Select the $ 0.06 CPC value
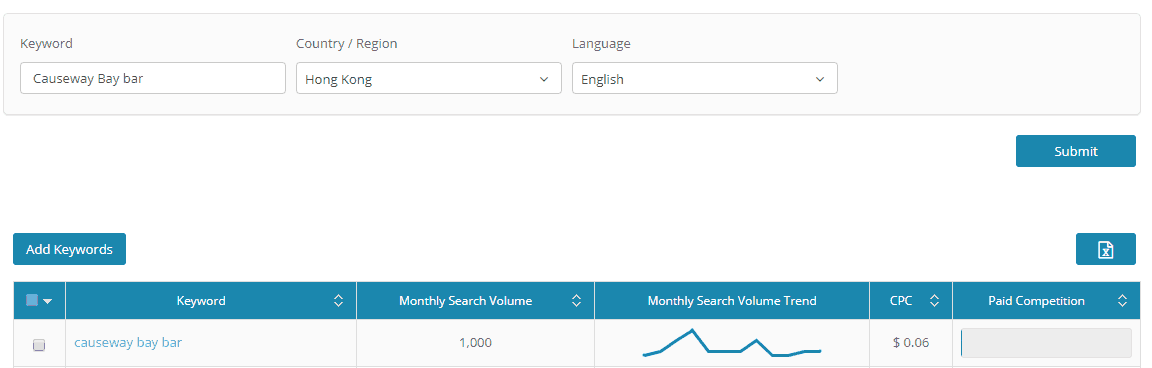This screenshot has width=1152, height=368. pyautogui.click(x=911, y=342)
